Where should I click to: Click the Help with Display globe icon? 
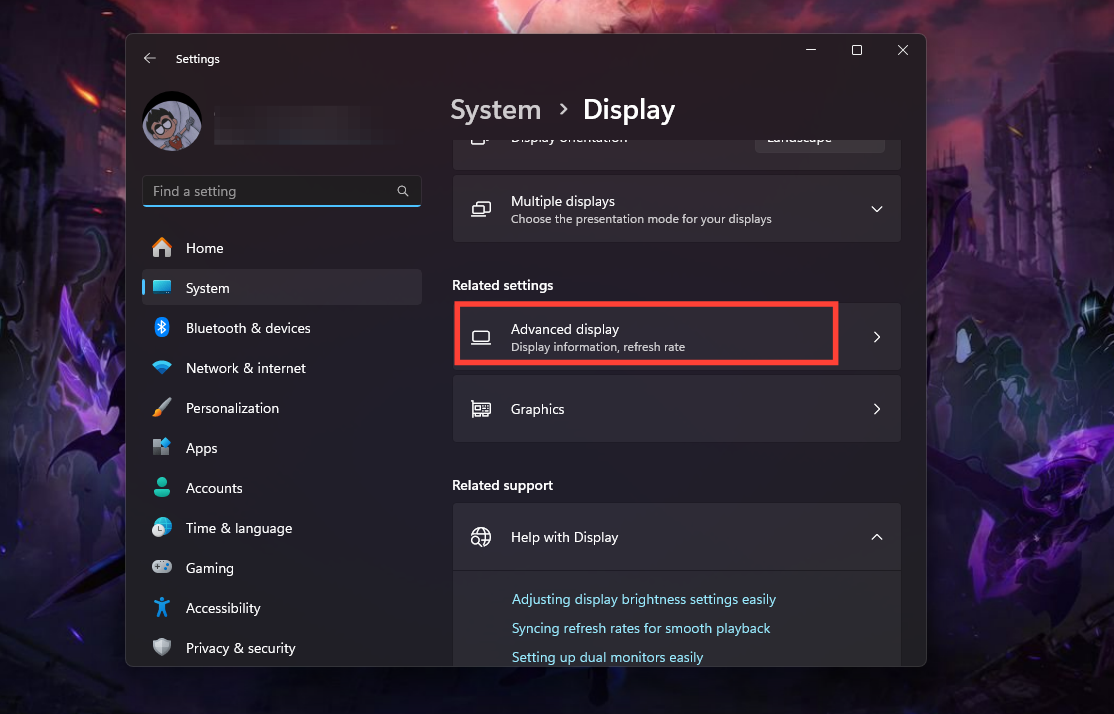click(x=481, y=537)
